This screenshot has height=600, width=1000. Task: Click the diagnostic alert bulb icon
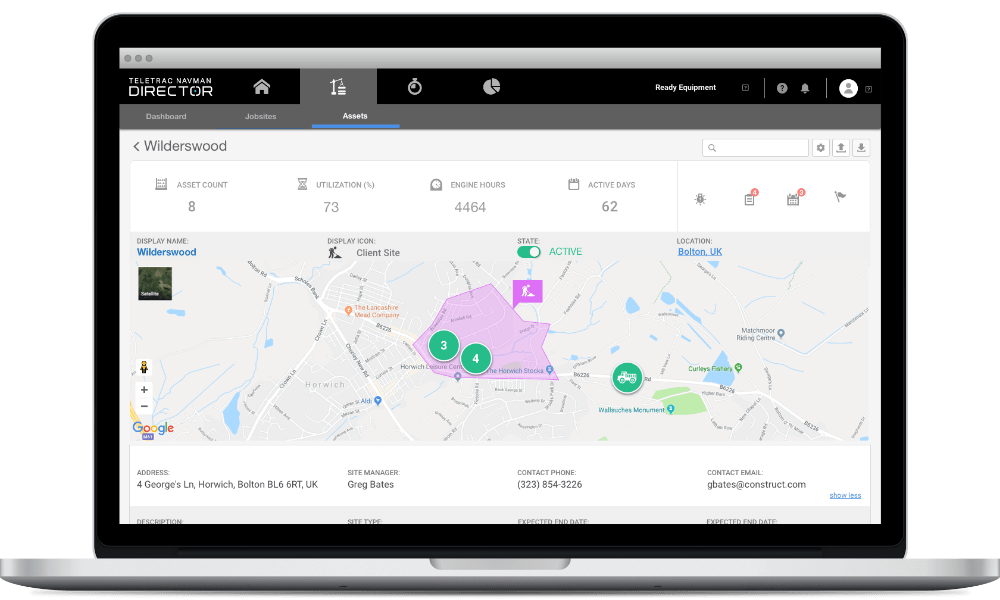tap(700, 198)
